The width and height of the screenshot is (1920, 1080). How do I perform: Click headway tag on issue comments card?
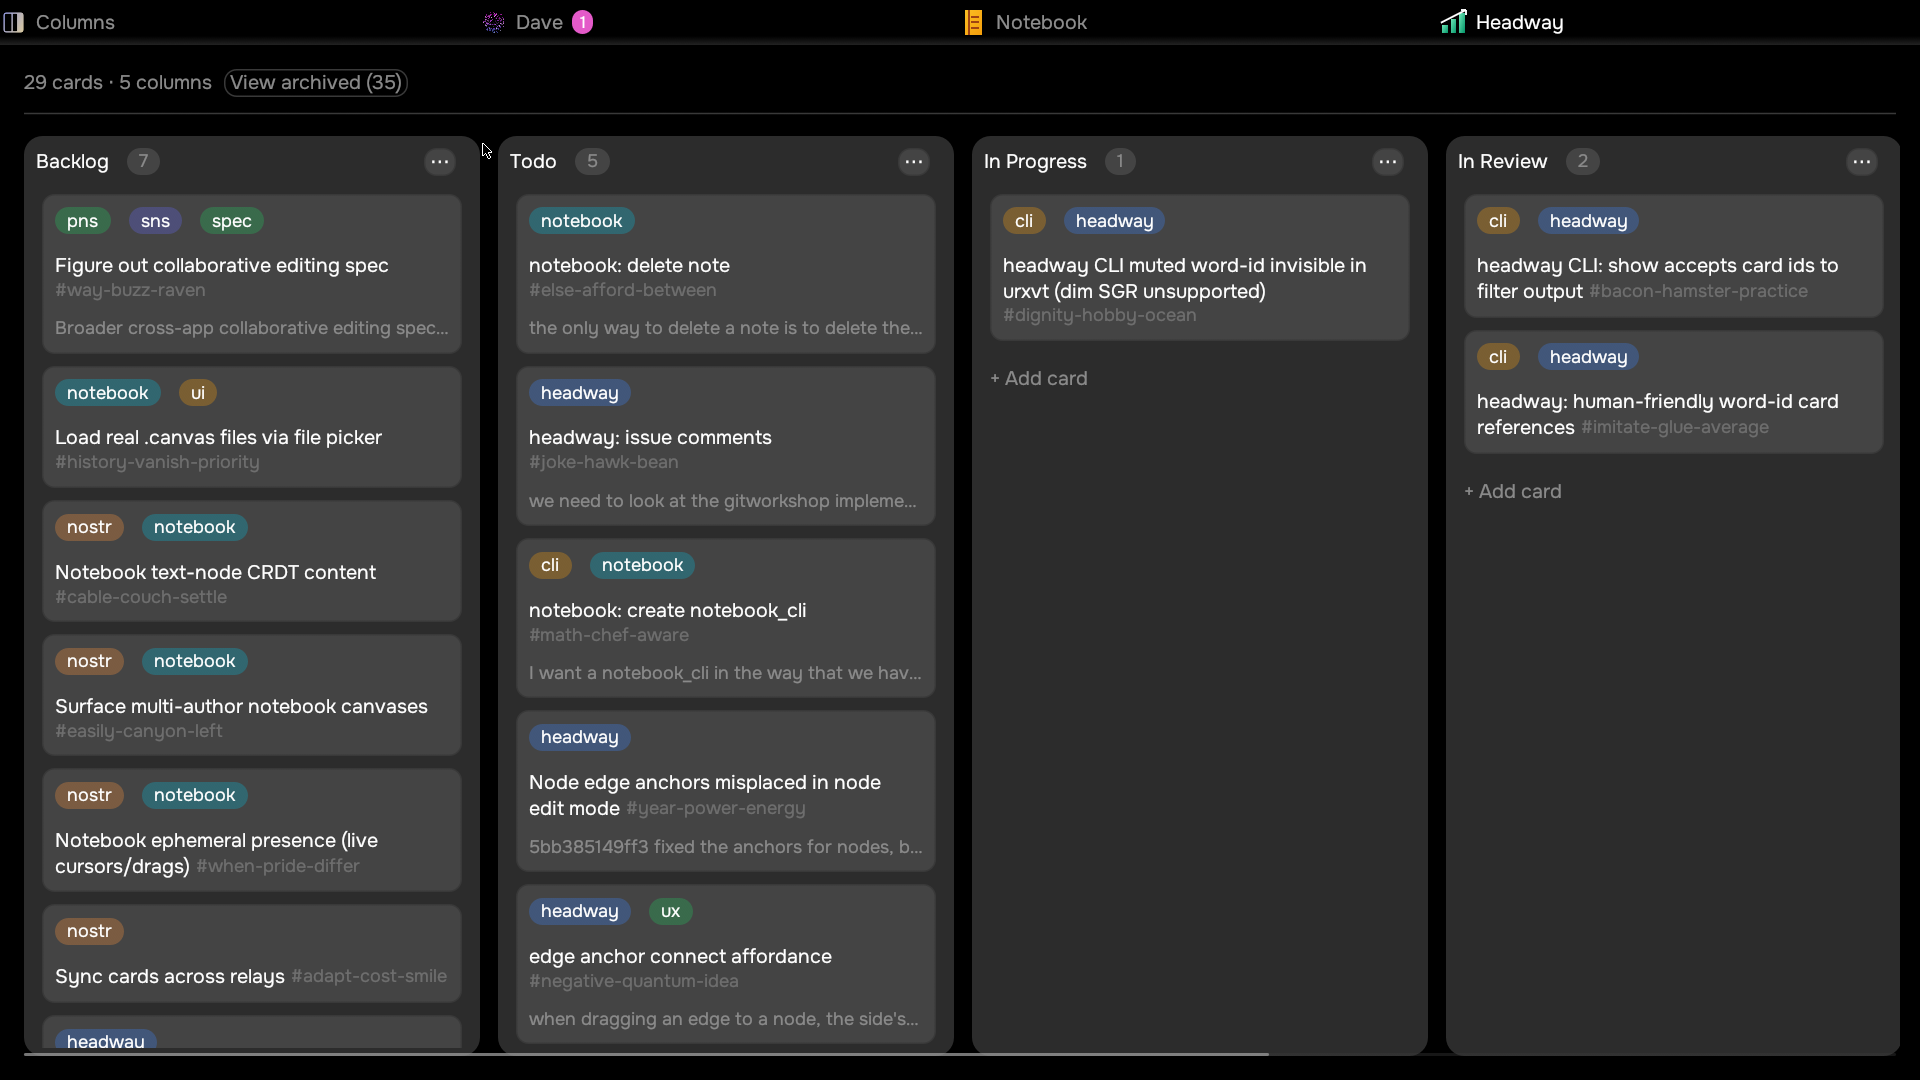579,393
